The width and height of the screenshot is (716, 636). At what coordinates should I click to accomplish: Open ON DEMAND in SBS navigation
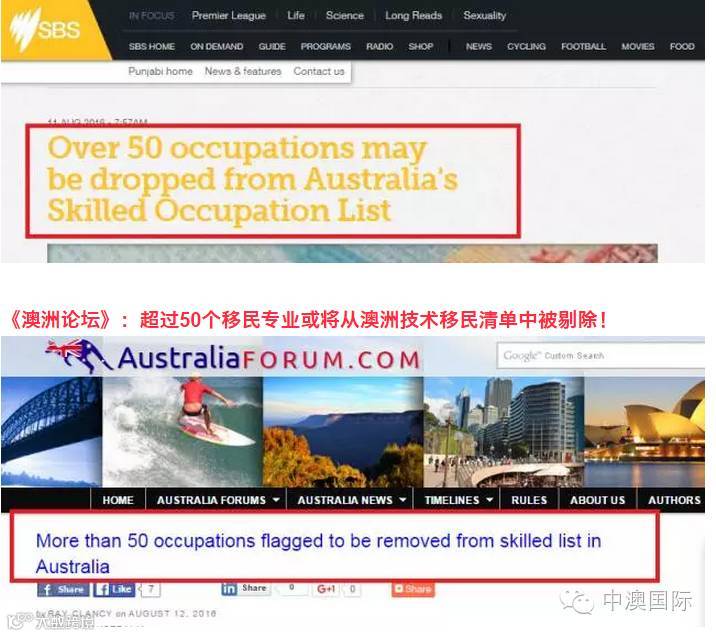(x=216, y=47)
